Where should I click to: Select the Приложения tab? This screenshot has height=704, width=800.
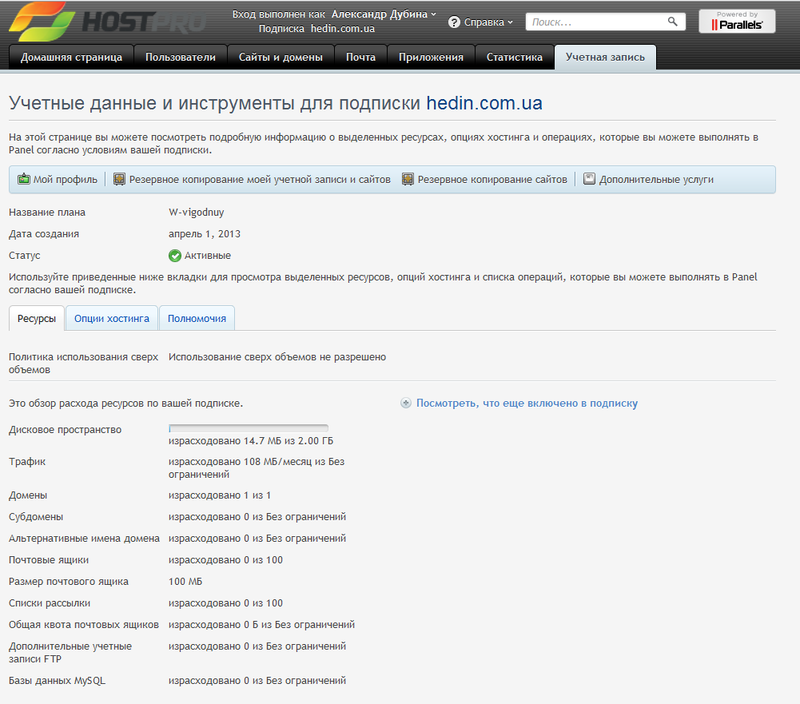(431, 57)
